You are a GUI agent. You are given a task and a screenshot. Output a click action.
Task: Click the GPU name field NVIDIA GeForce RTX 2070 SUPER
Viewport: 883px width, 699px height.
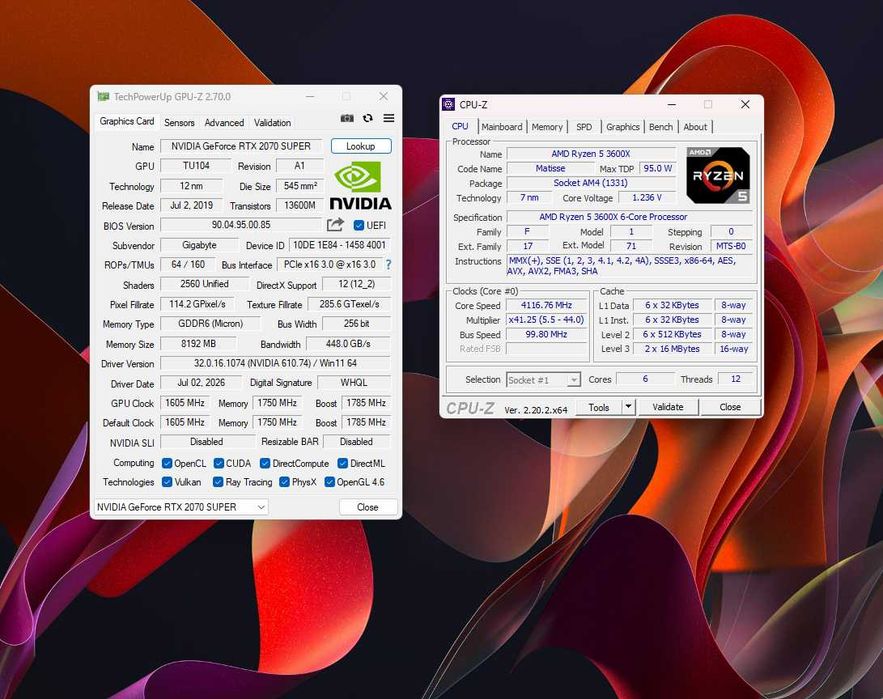click(241, 146)
